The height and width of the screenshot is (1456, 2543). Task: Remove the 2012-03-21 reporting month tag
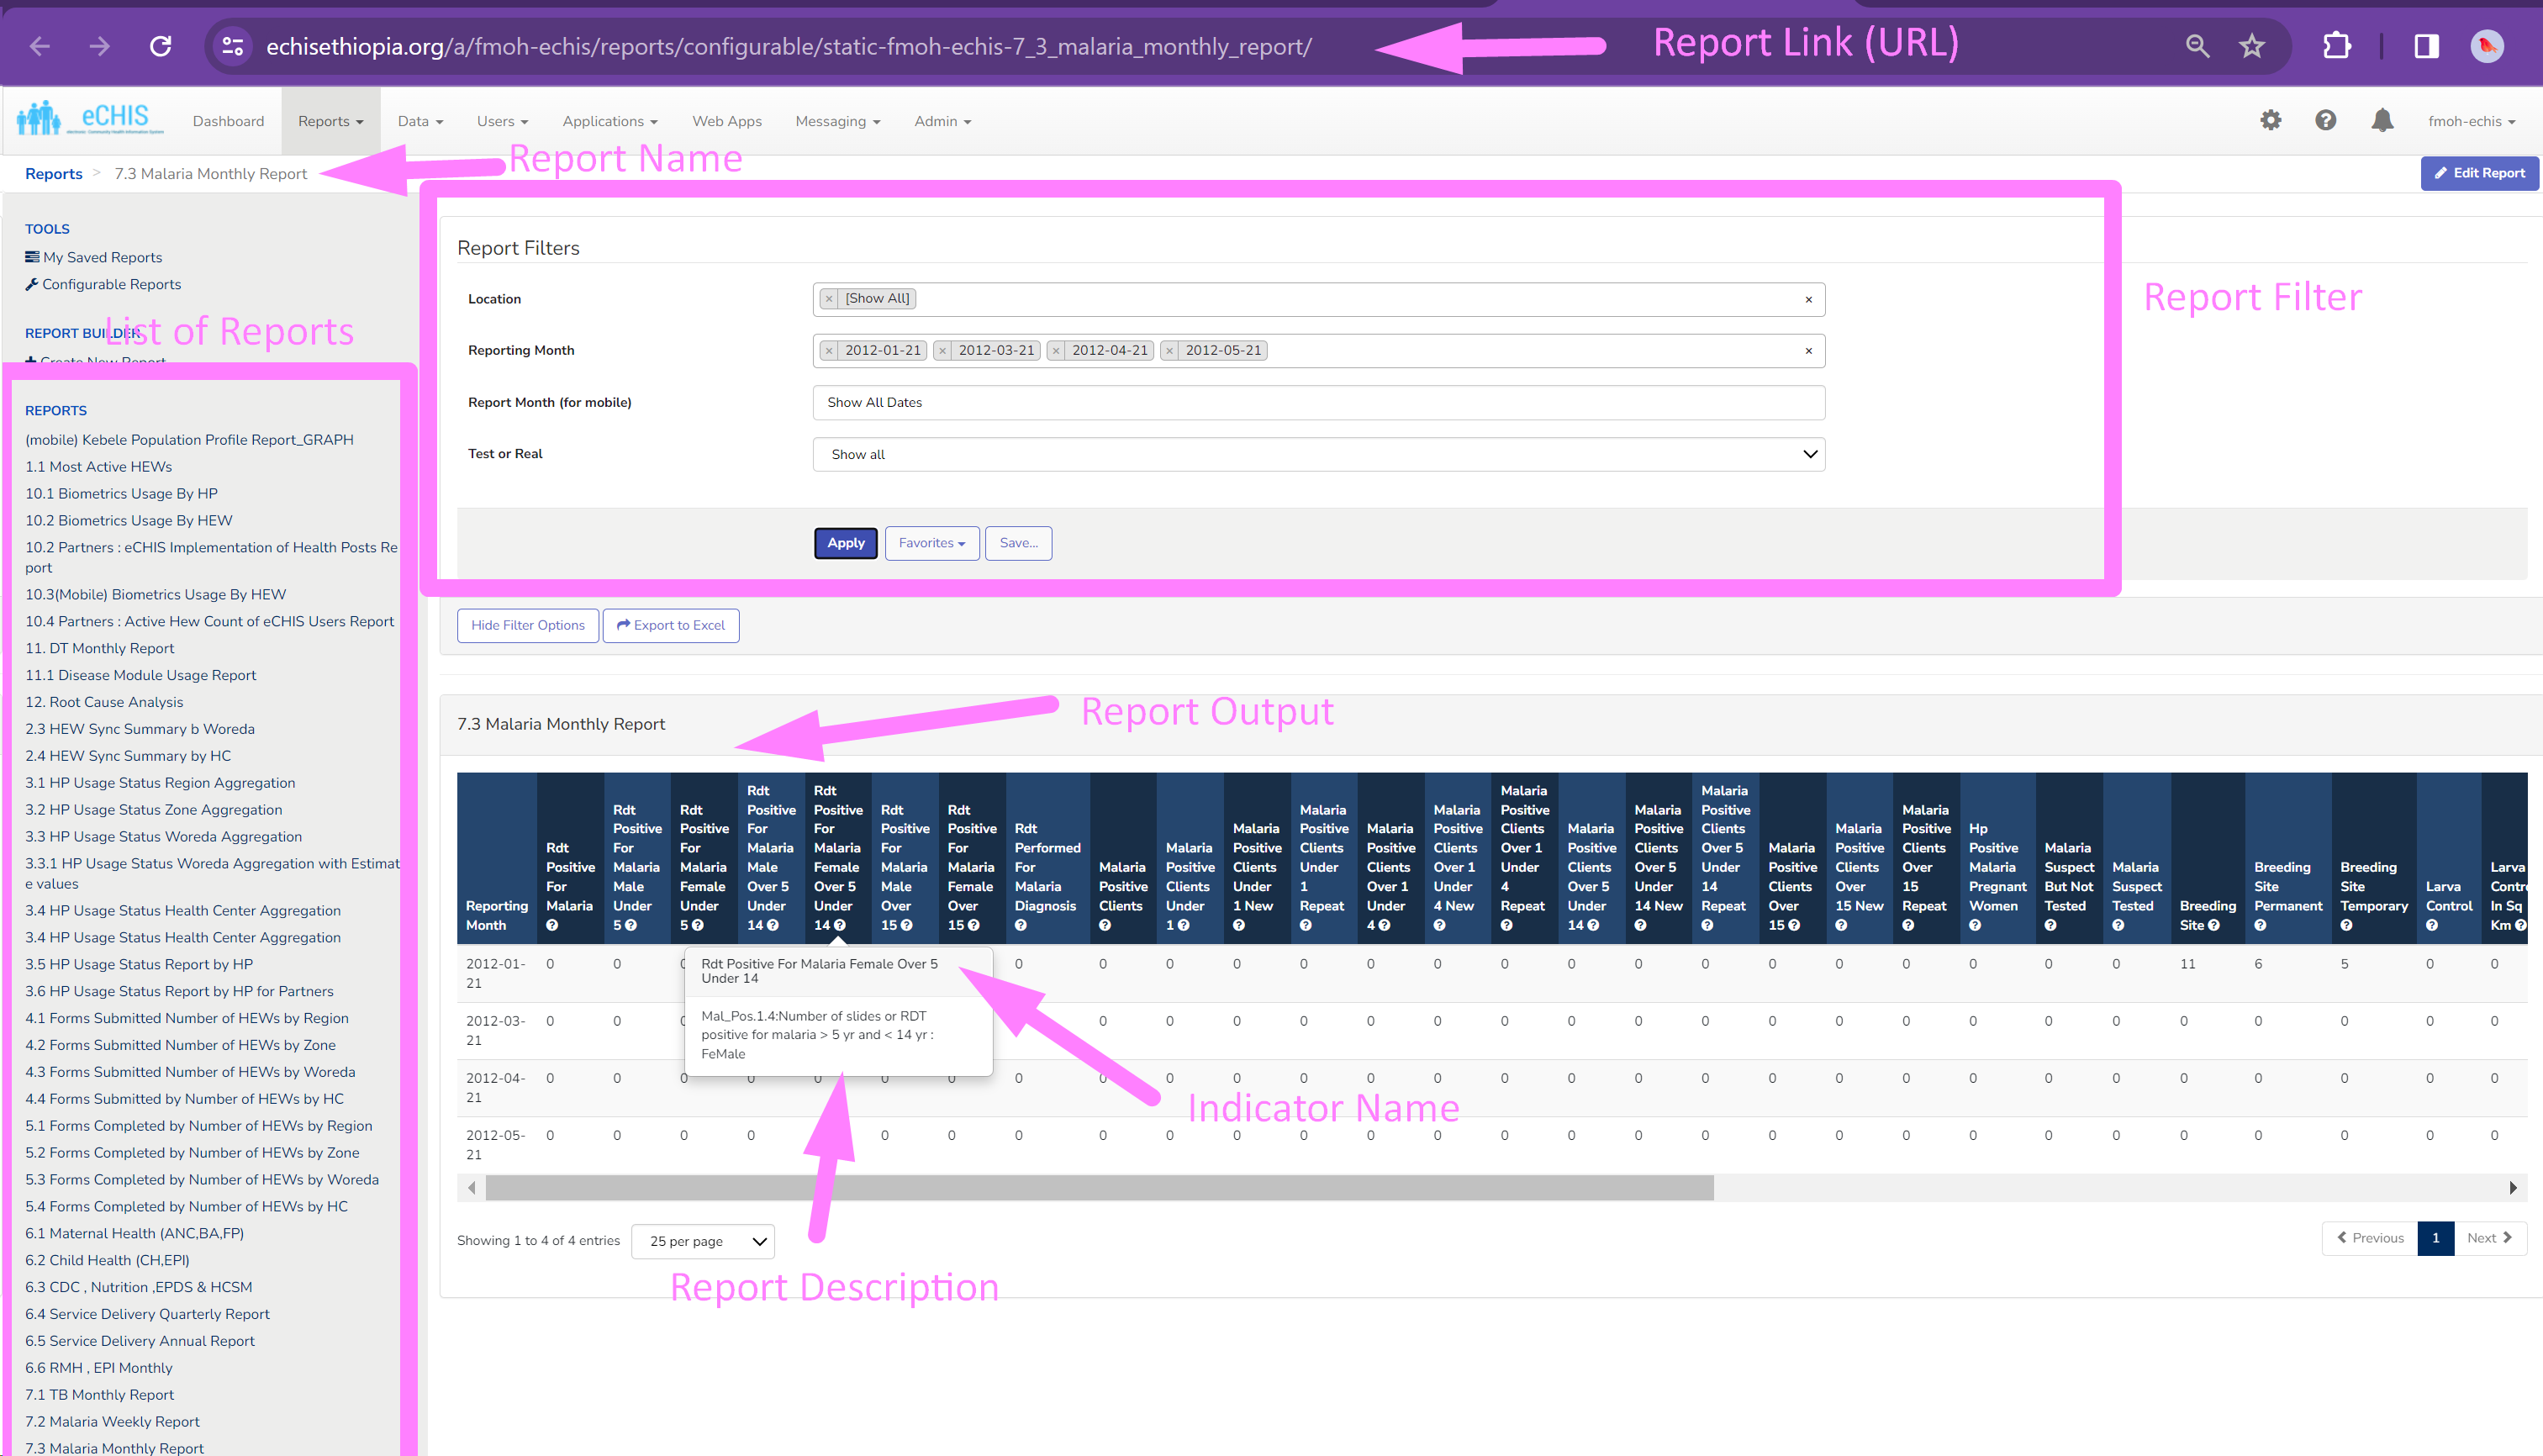(942, 350)
